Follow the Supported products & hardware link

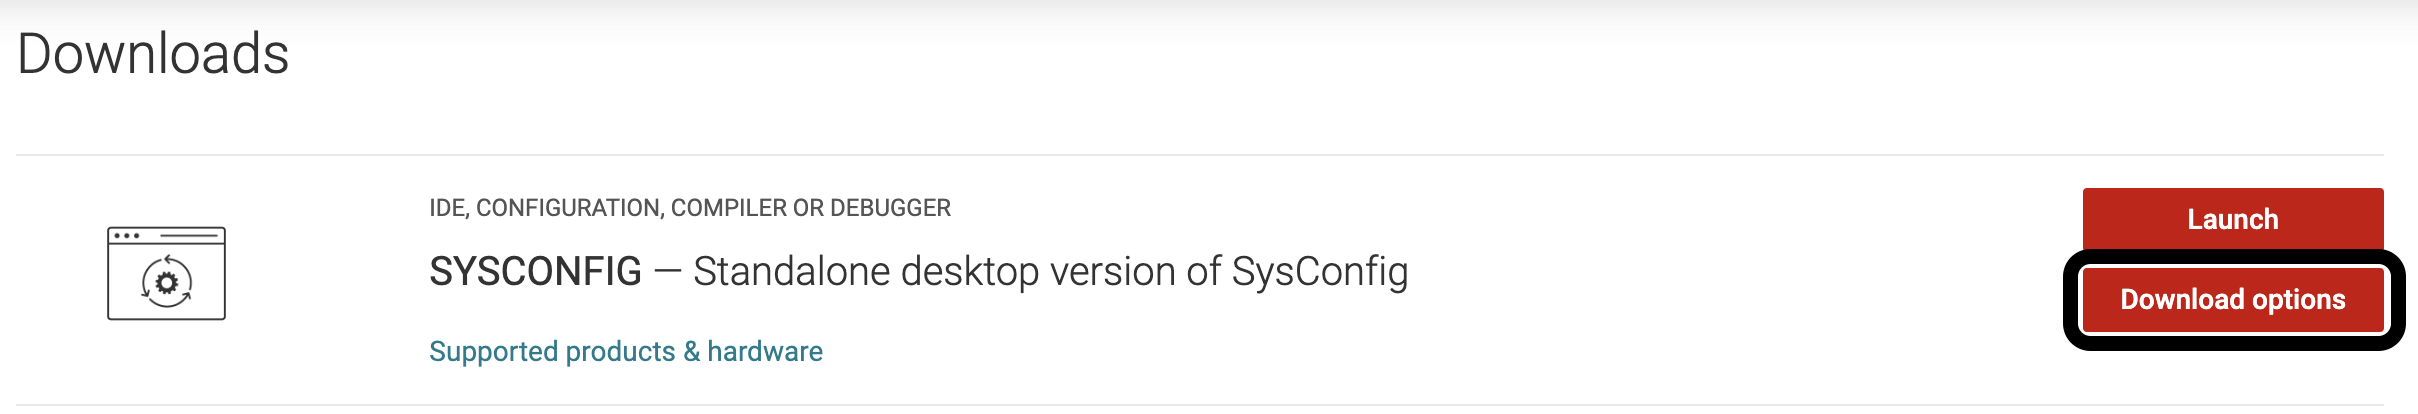625,351
